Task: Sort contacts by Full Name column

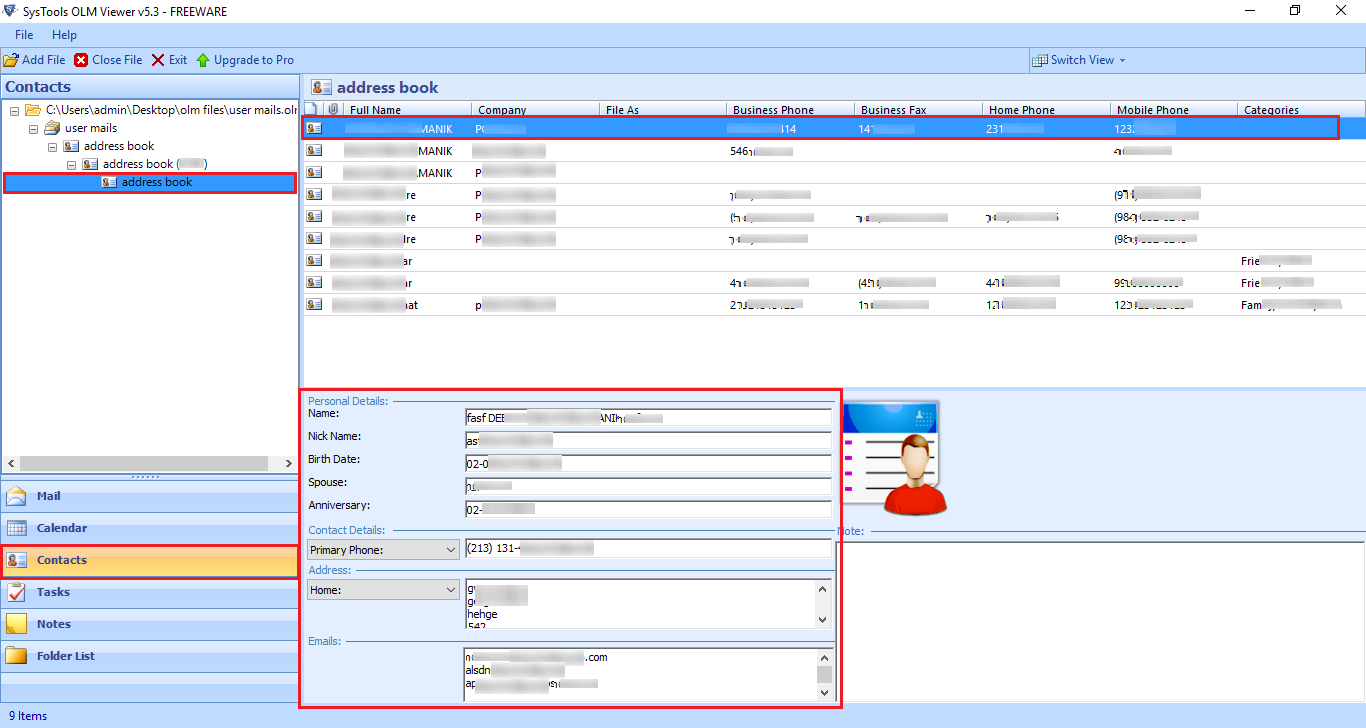Action: click(408, 110)
